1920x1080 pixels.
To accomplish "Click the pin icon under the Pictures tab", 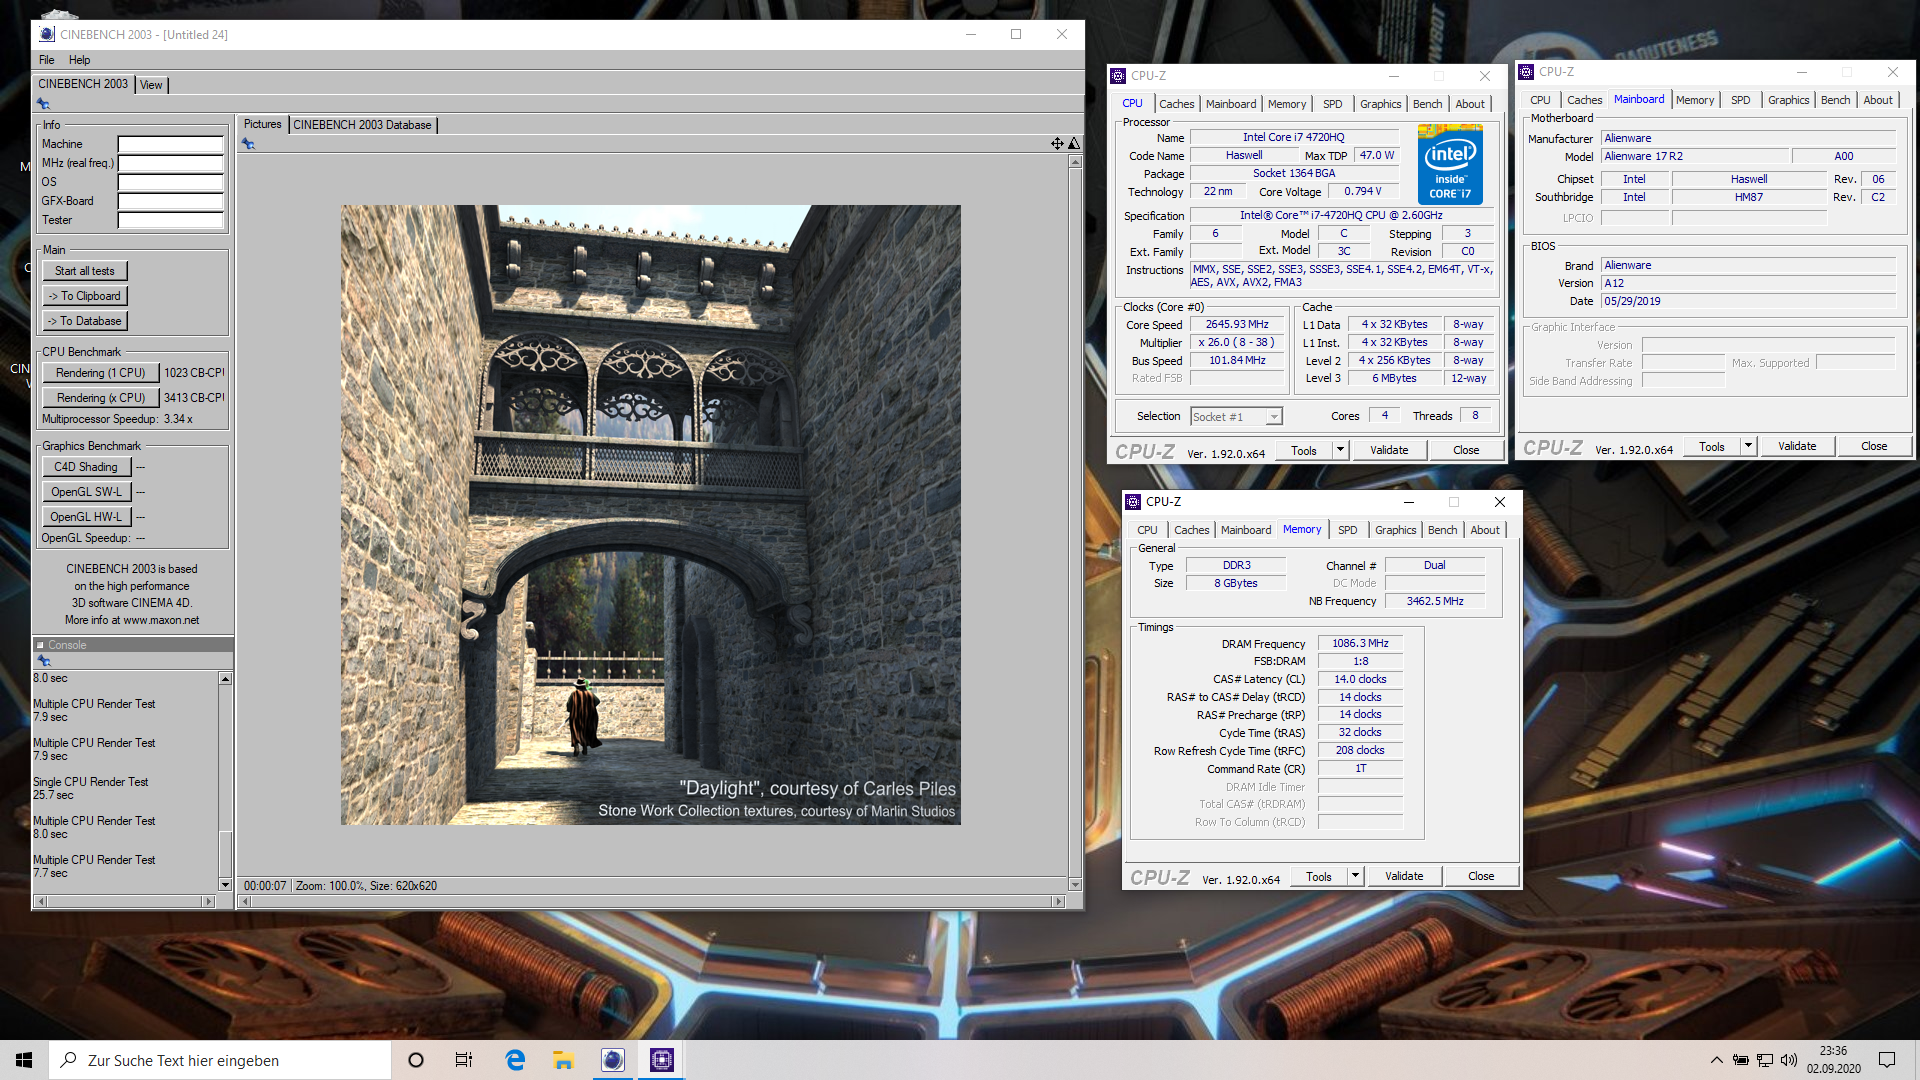I will [248, 144].
